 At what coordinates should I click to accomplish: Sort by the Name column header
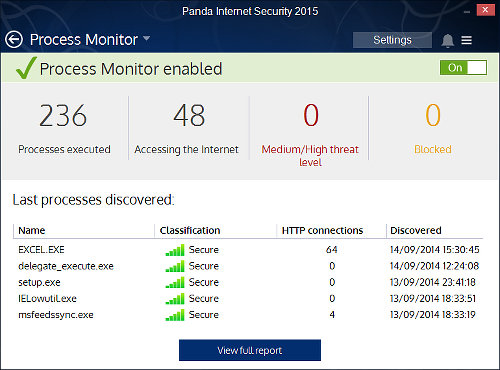[32, 230]
